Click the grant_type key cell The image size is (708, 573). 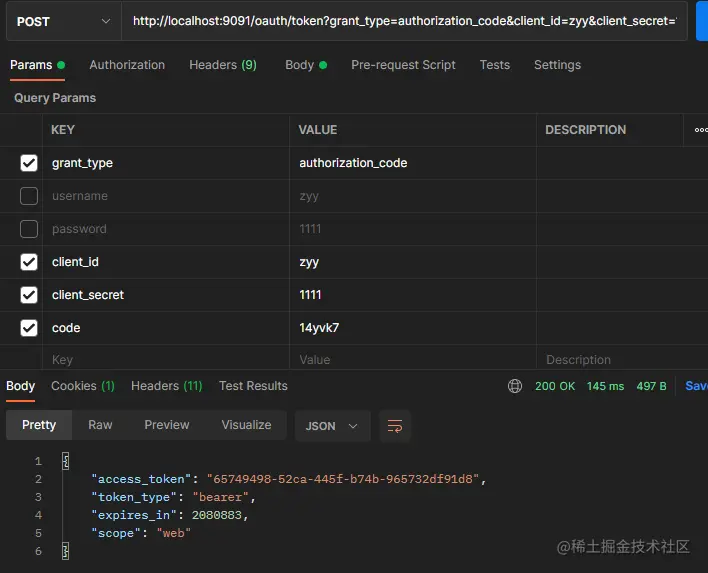point(166,163)
